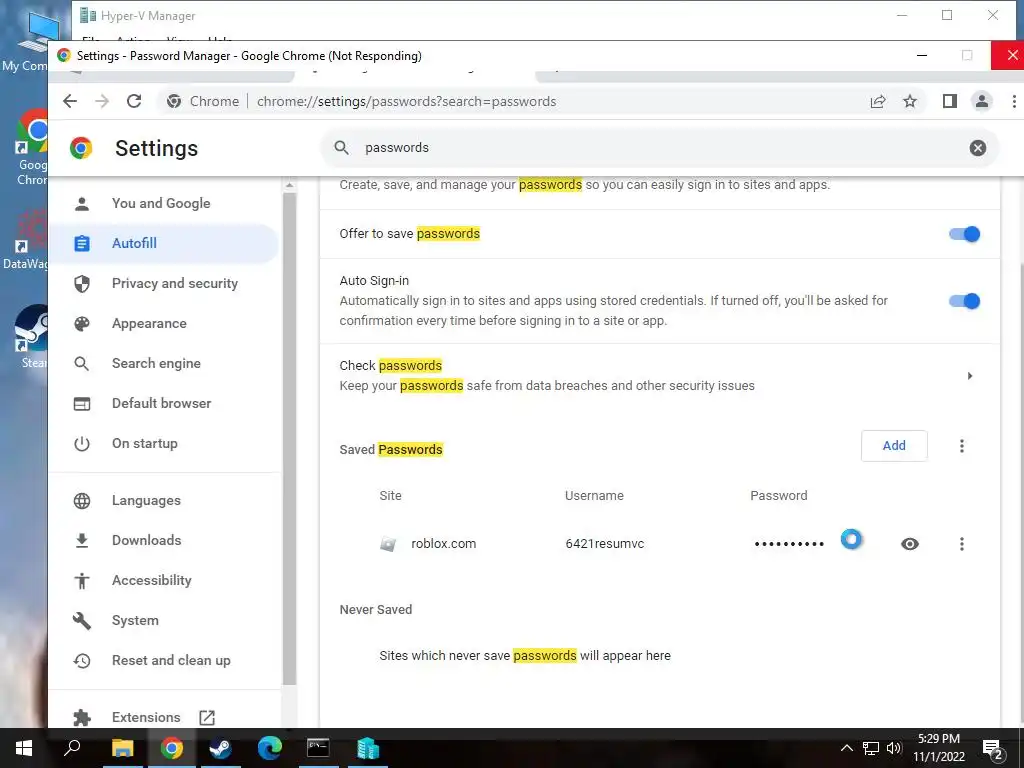The width and height of the screenshot is (1024, 768).
Task: Open taskbar search magnifier
Action: coord(72,748)
